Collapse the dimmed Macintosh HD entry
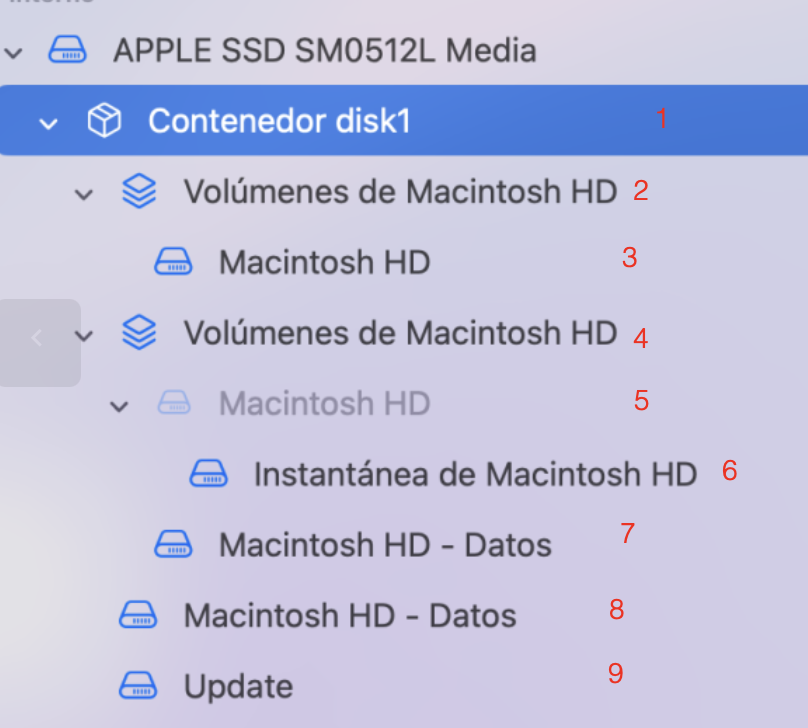The image size is (808, 728). pyautogui.click(x=120, y=406)
